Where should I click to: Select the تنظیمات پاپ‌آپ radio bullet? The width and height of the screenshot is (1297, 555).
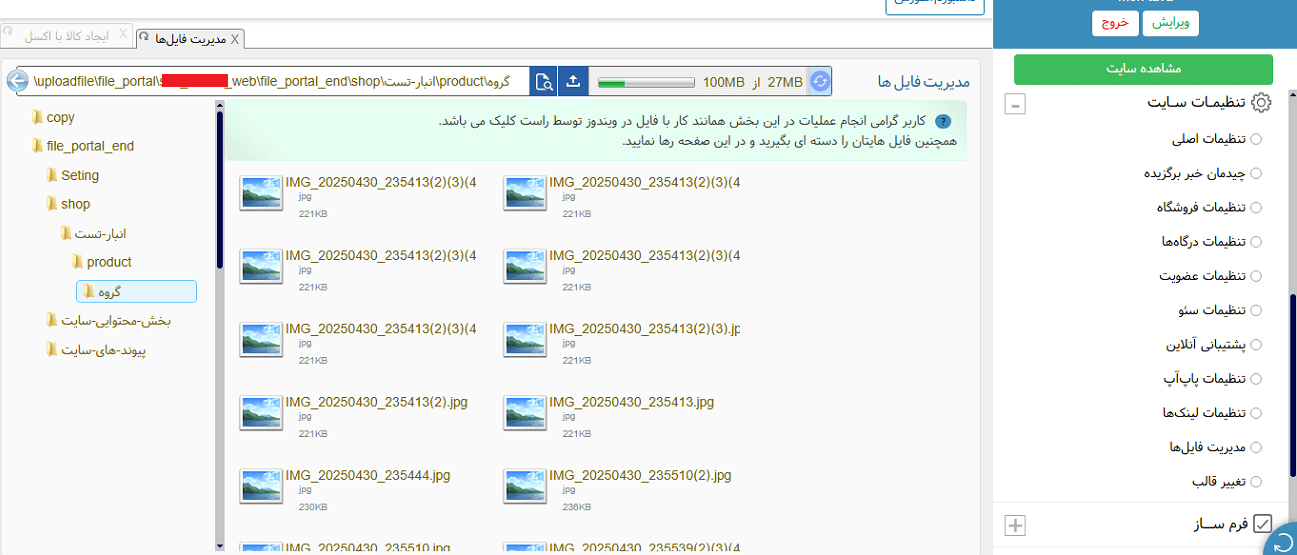1256,379
